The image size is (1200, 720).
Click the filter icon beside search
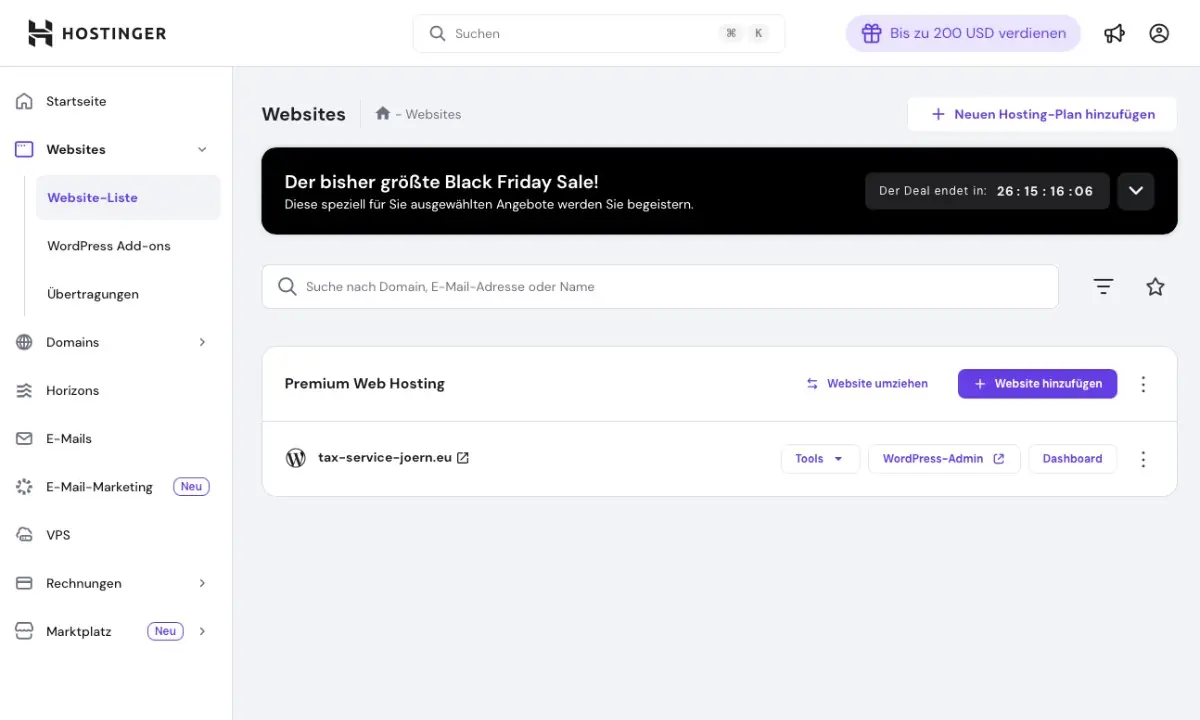[1103, 287]
